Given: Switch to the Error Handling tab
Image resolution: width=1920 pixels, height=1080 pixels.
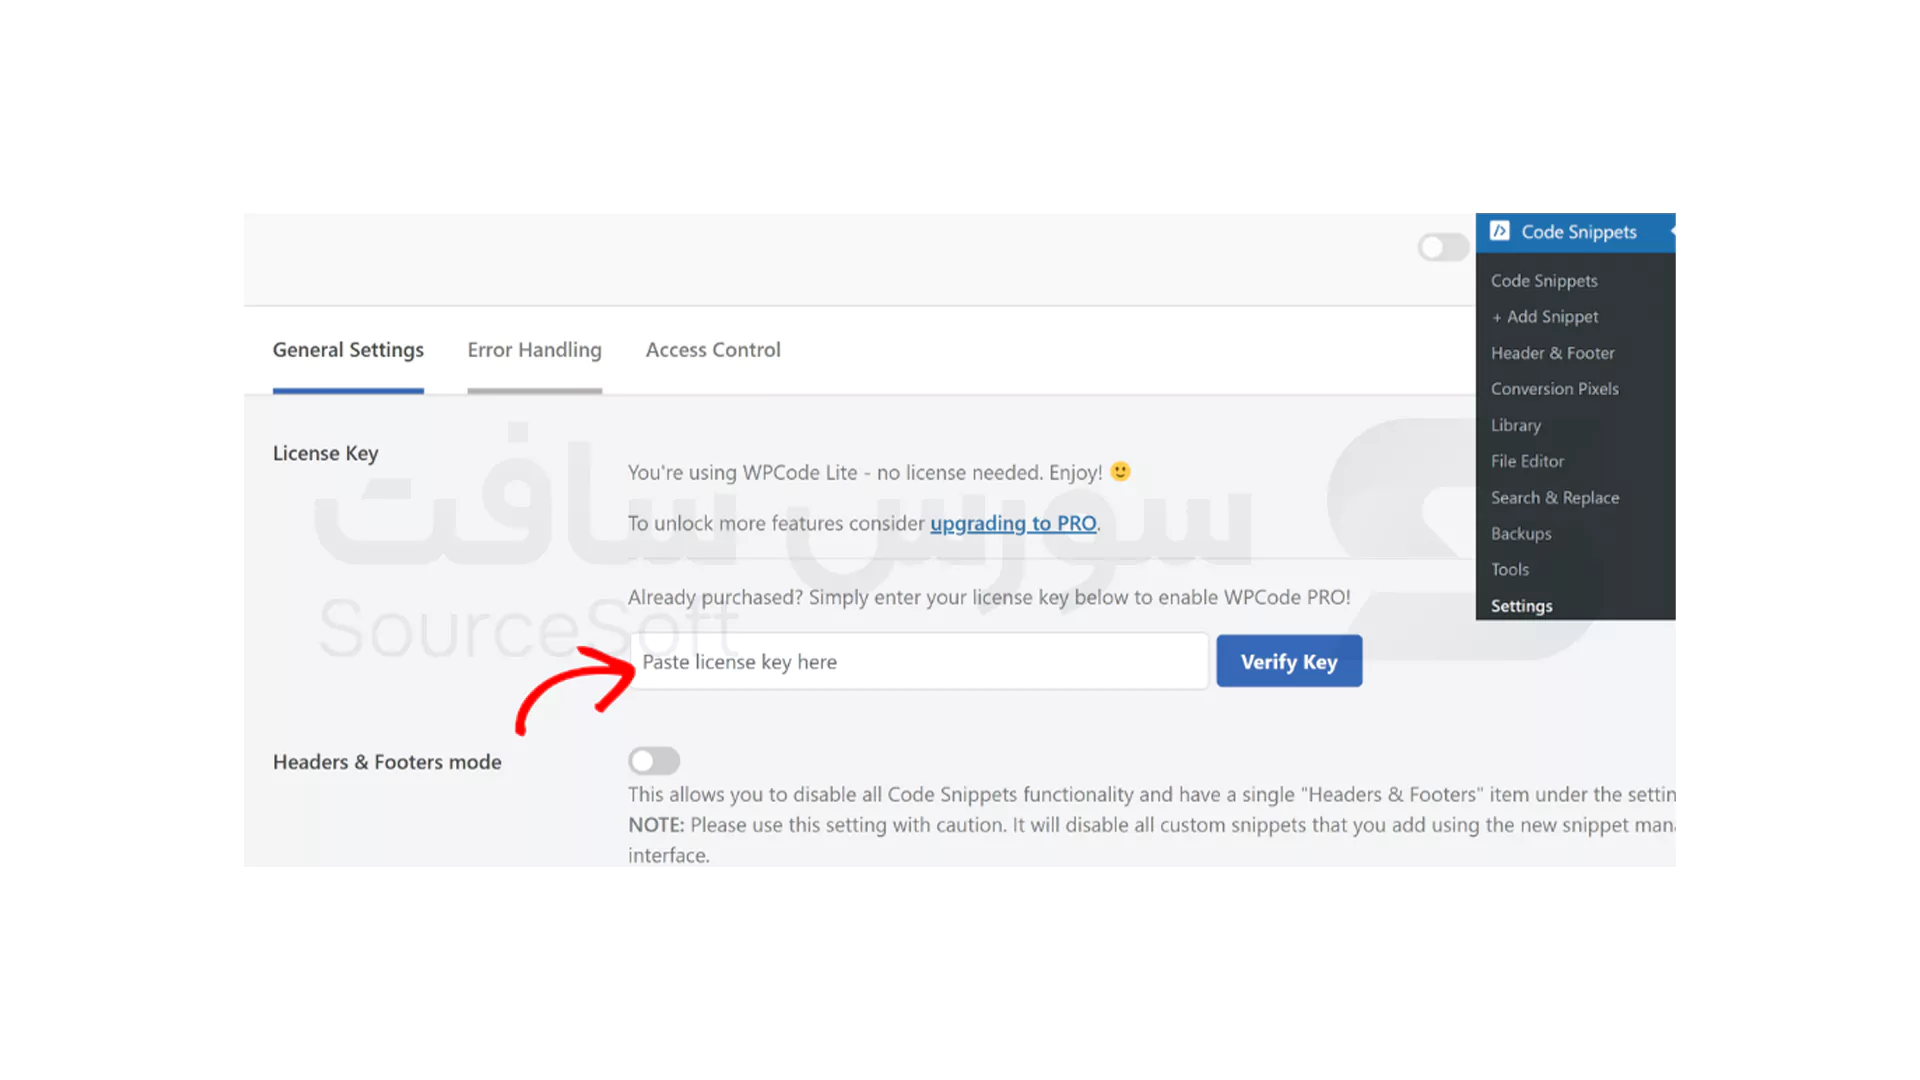Looking at the screenshot, I should [534, 349].
